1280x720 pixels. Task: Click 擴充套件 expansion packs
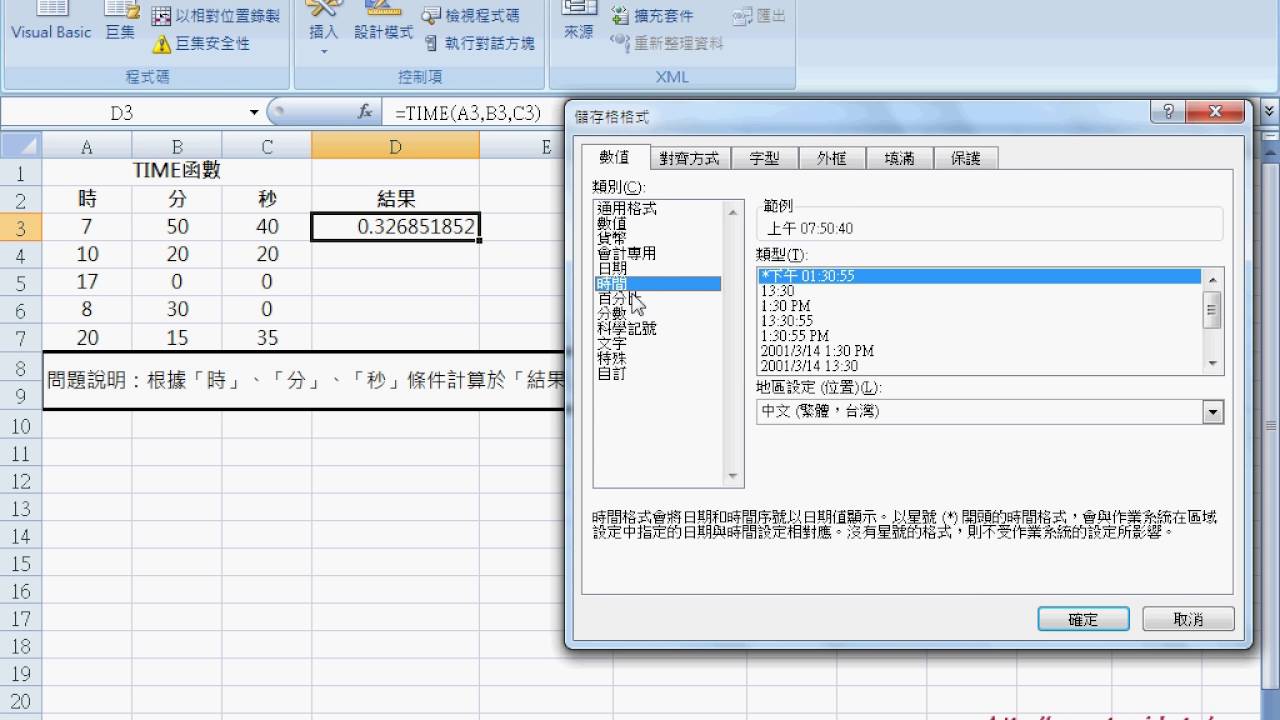click(x=651, y=16)
